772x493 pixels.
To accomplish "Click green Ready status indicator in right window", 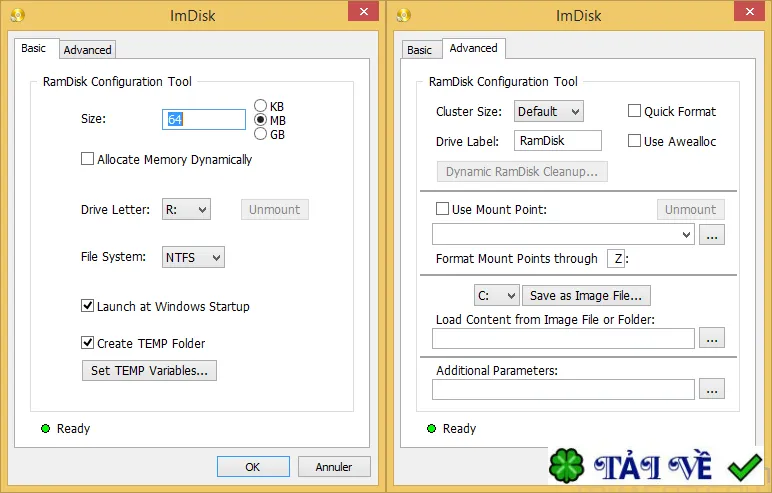I will pos(431,428).
